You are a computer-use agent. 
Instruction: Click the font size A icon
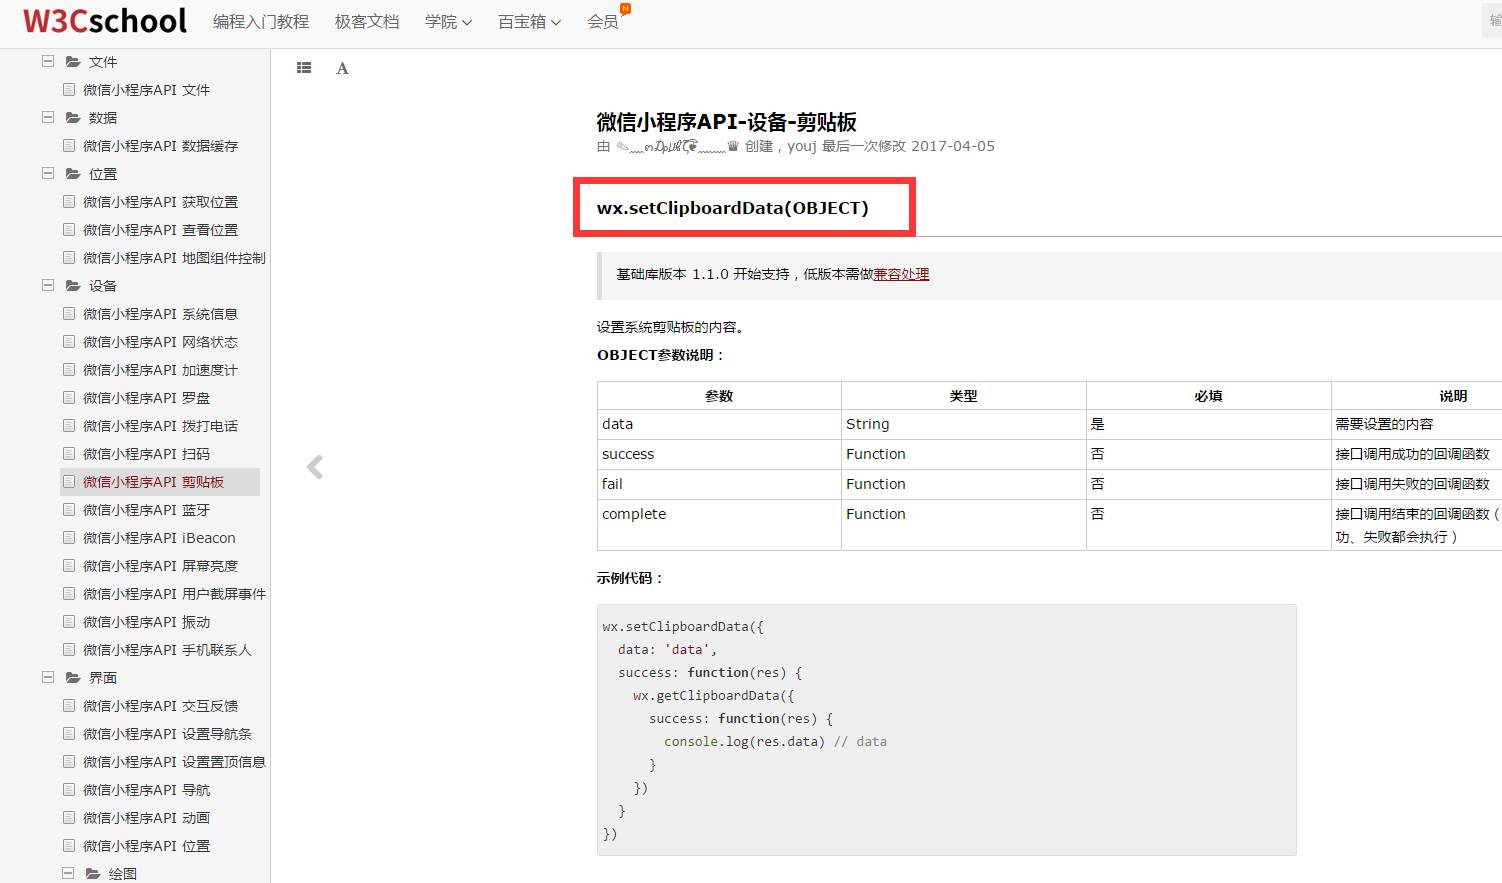[342, 68]
